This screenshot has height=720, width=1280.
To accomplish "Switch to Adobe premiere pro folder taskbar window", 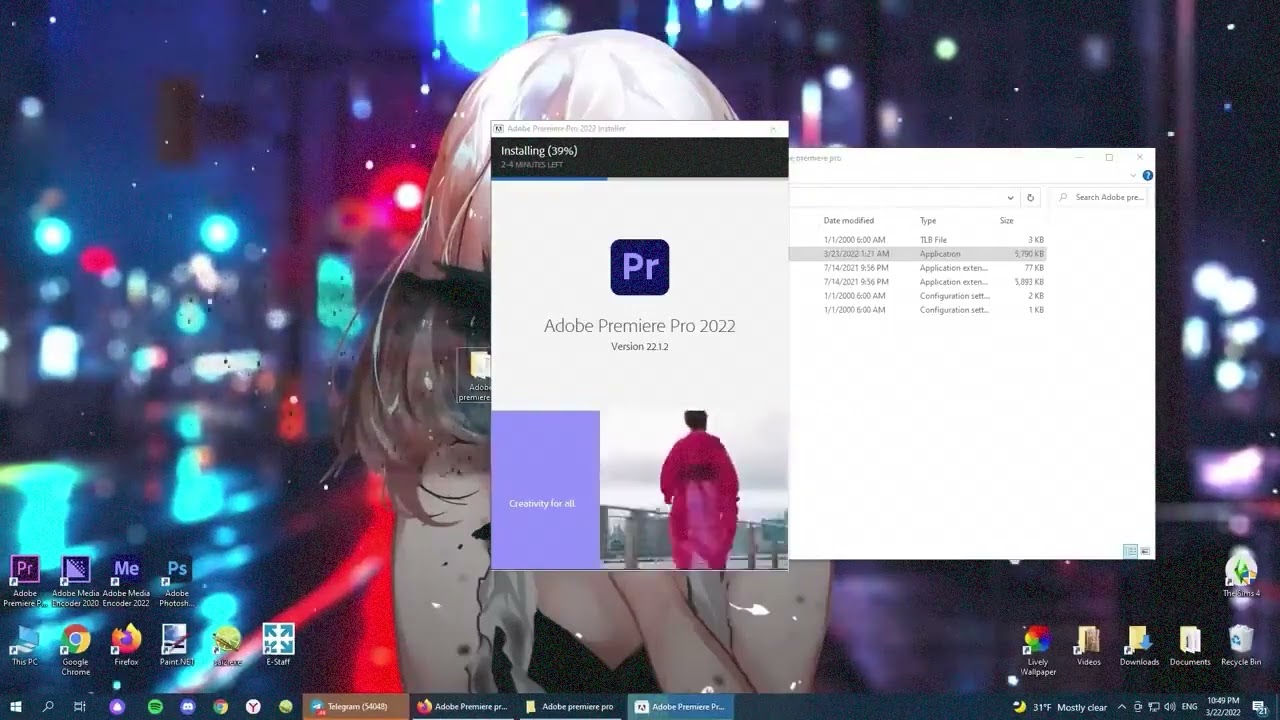I will (x=571, y=706).
